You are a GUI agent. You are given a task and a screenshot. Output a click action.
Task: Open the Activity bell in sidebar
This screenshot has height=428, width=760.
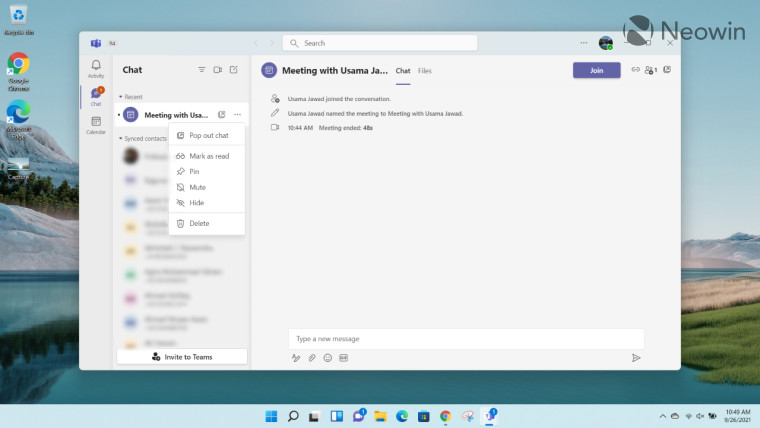(x=96, y=69)
